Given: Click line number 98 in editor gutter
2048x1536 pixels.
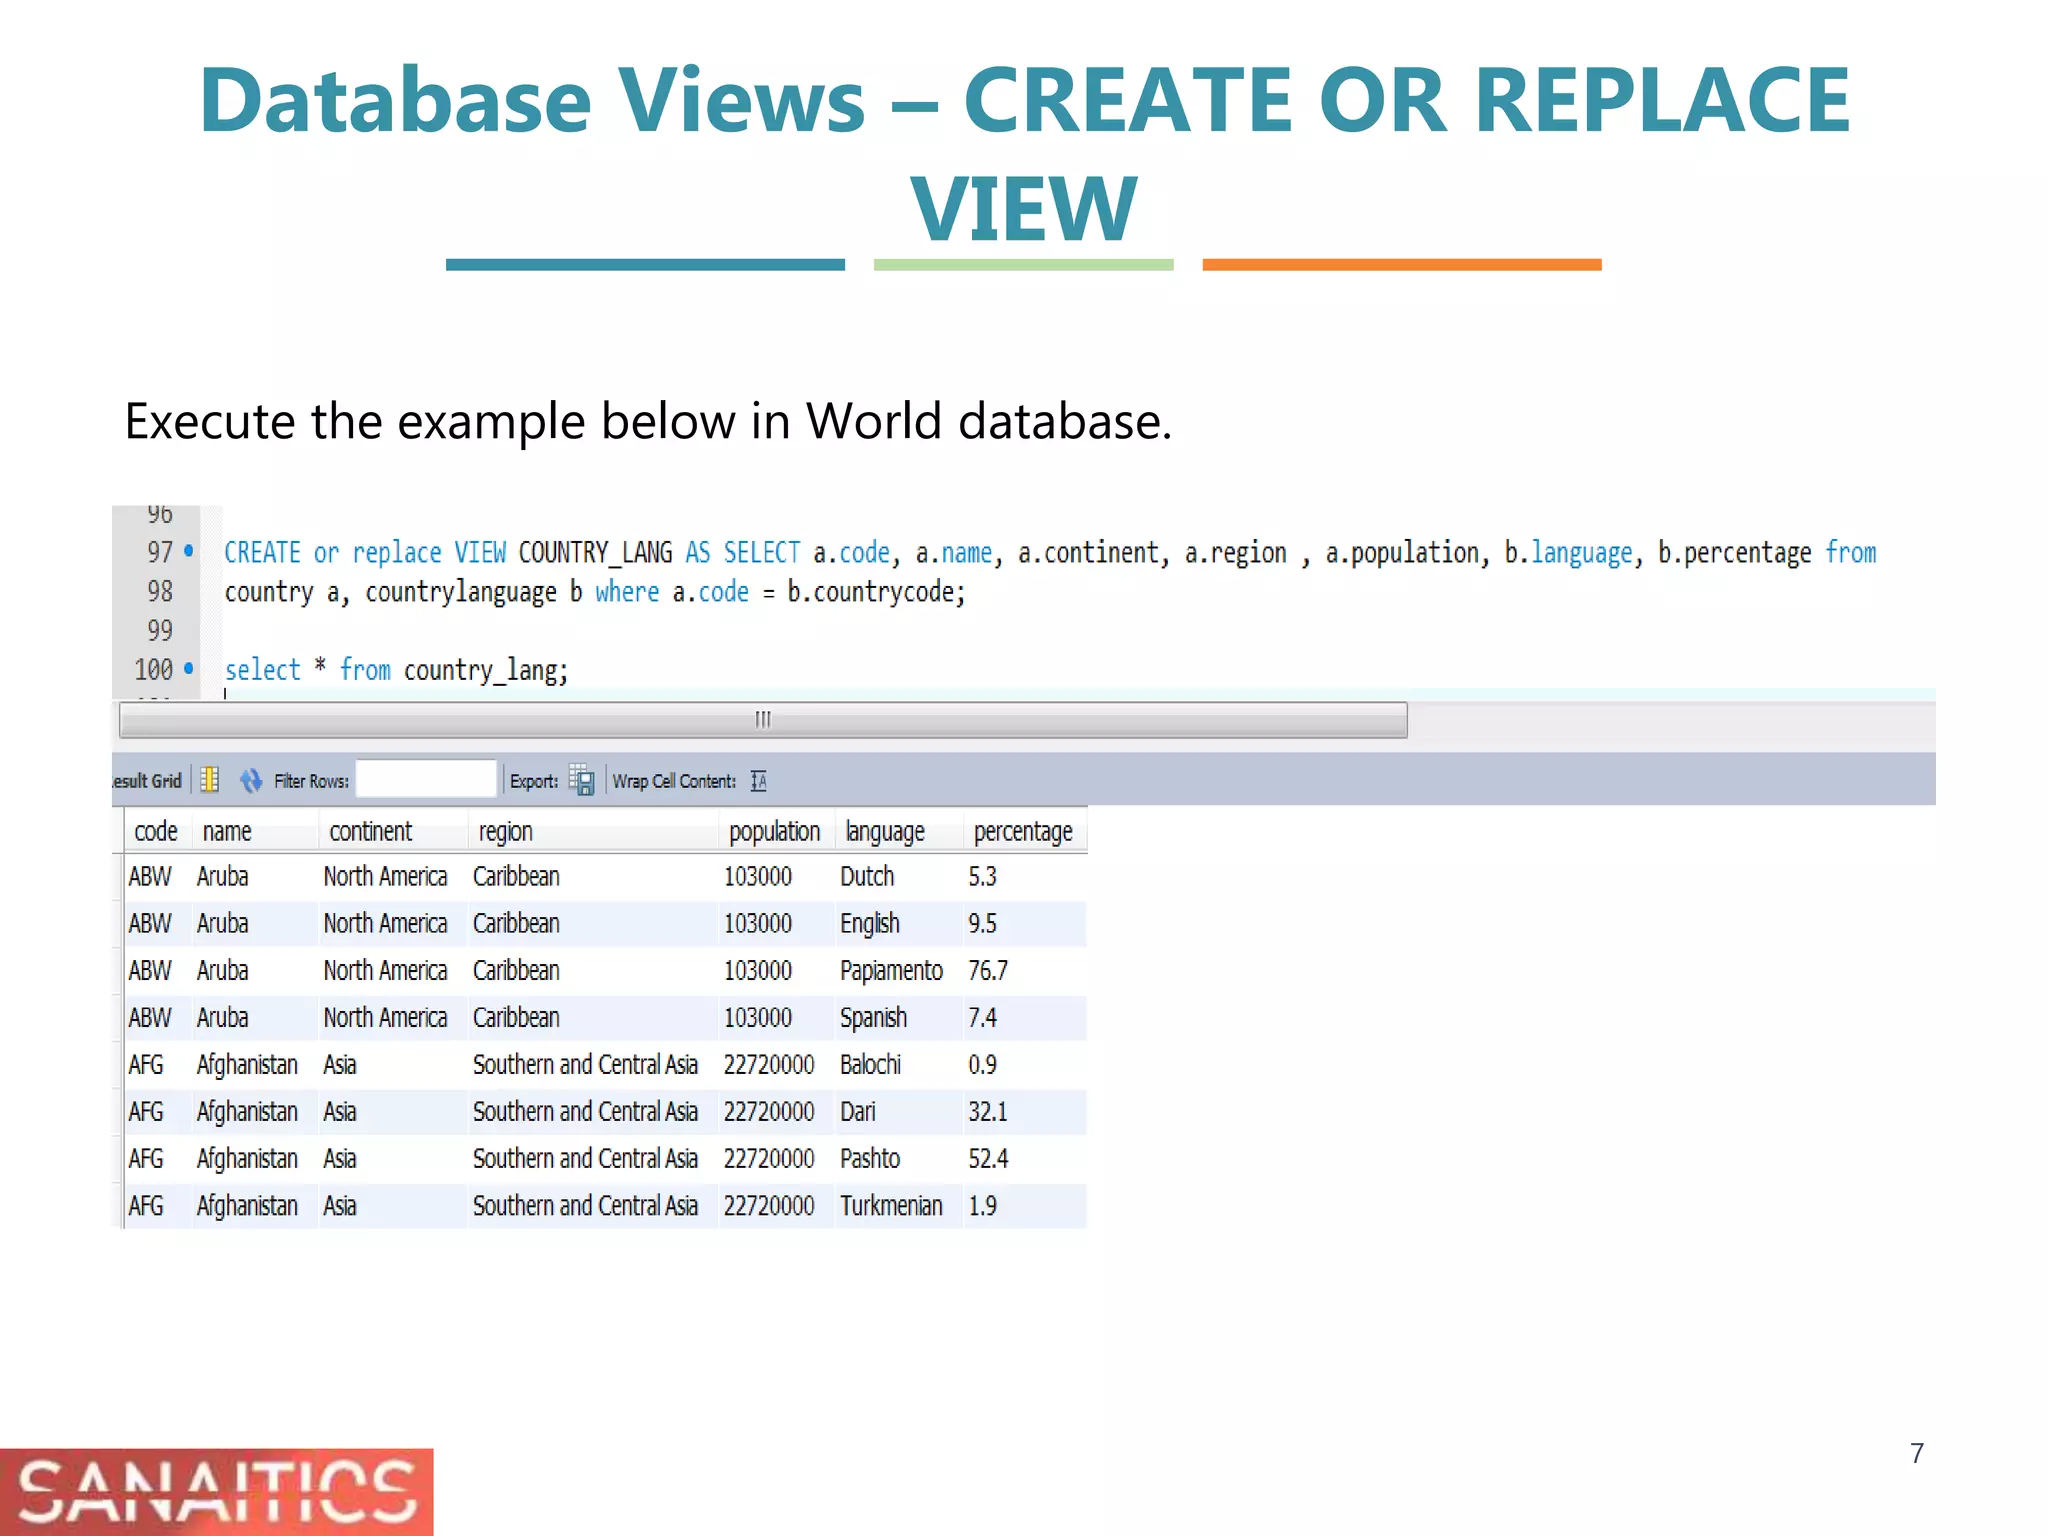Looking at the screenshot, I should pyautogui.click(x=160, y=591).
